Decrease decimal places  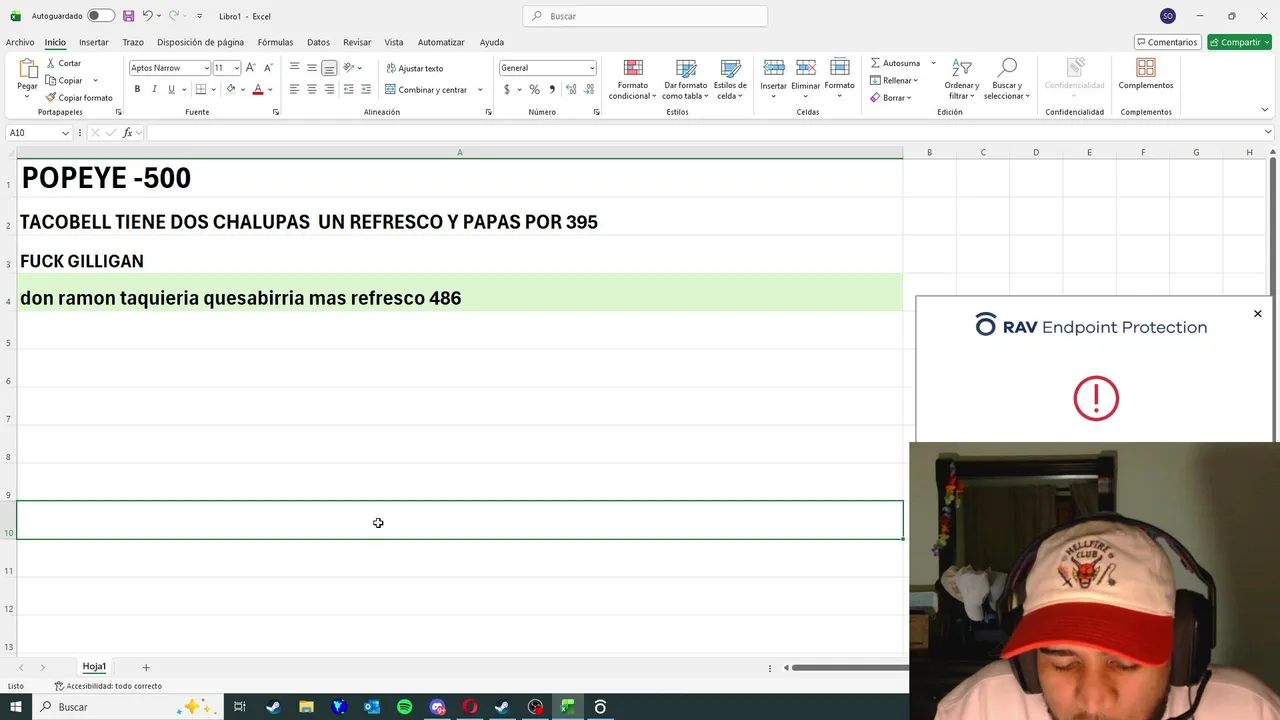click(589, 89)
